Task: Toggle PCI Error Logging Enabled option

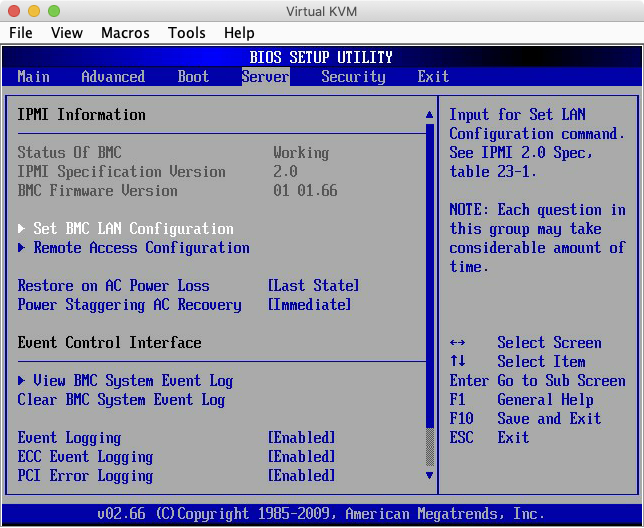Action: [x=301, y=476]
